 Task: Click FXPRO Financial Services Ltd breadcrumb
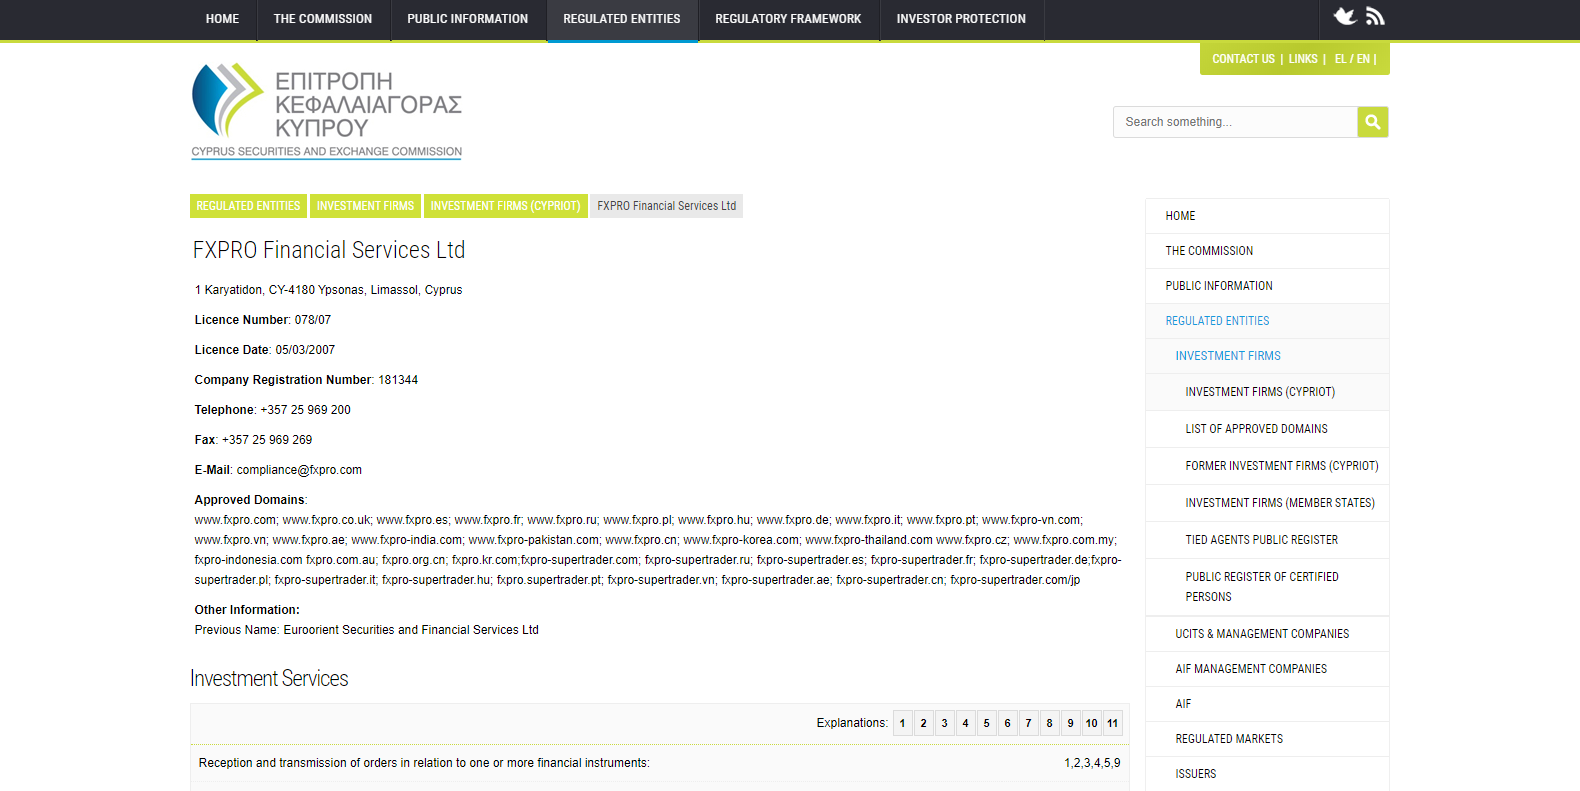[x=666, y=206]
